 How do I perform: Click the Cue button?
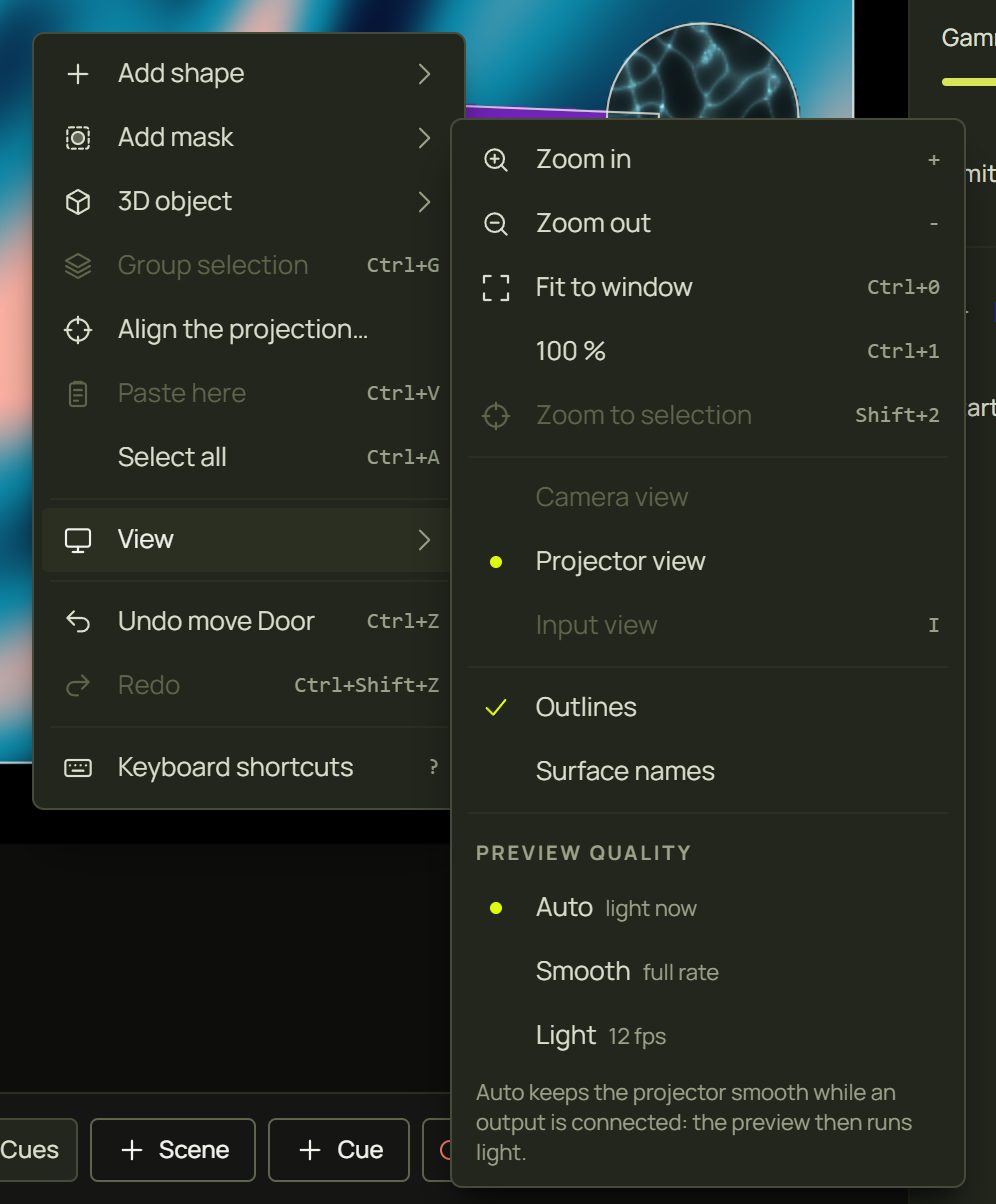[x=339, y=1150]
